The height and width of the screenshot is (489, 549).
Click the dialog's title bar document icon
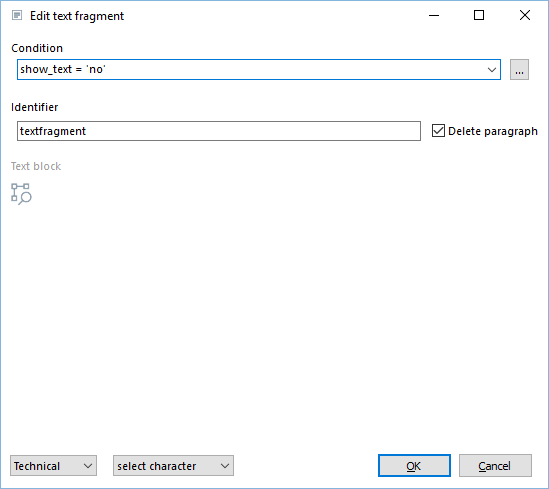coord(17,15)
